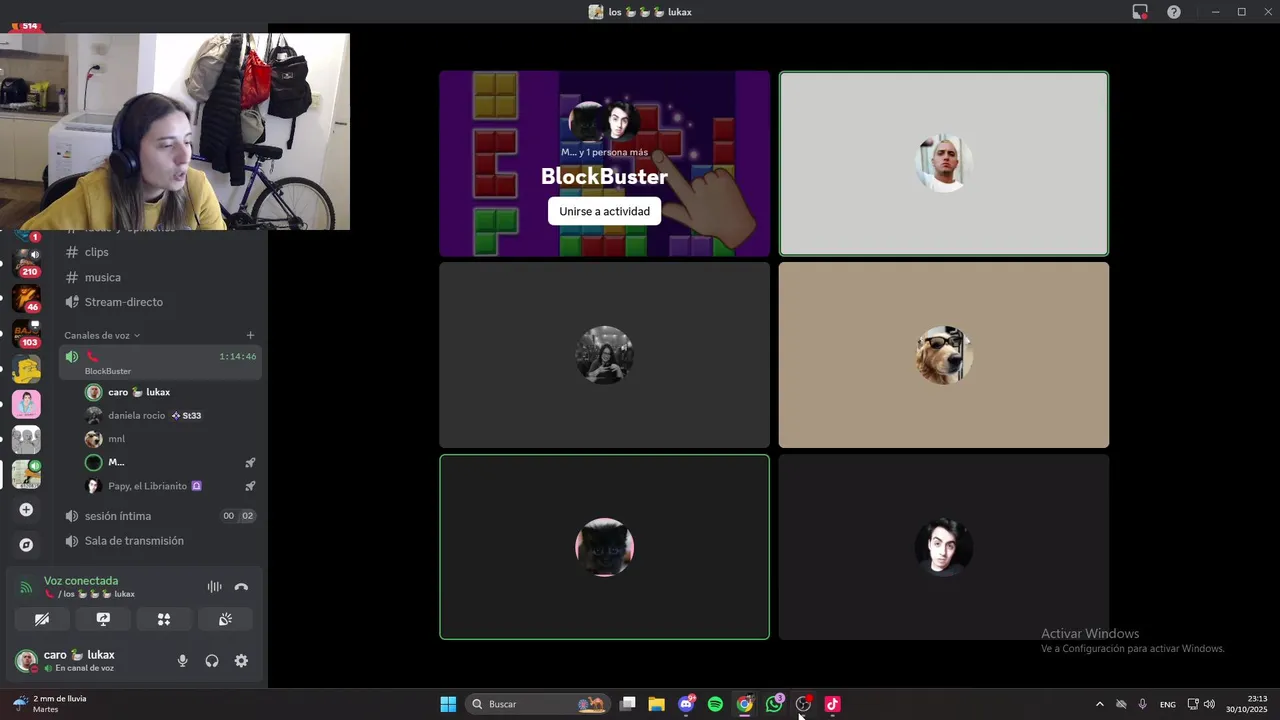Select dog with sunglasses avatar tile
Viewport: 1280px width, 720px height.
coord(944,355)
